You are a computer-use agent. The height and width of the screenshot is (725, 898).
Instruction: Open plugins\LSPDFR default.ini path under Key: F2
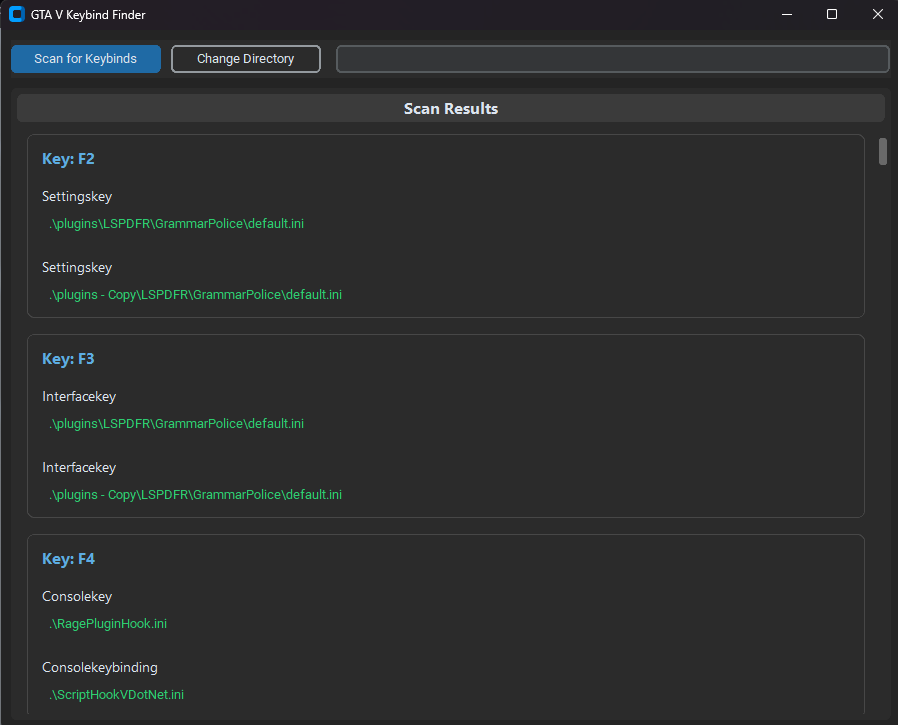pos(177,224)
